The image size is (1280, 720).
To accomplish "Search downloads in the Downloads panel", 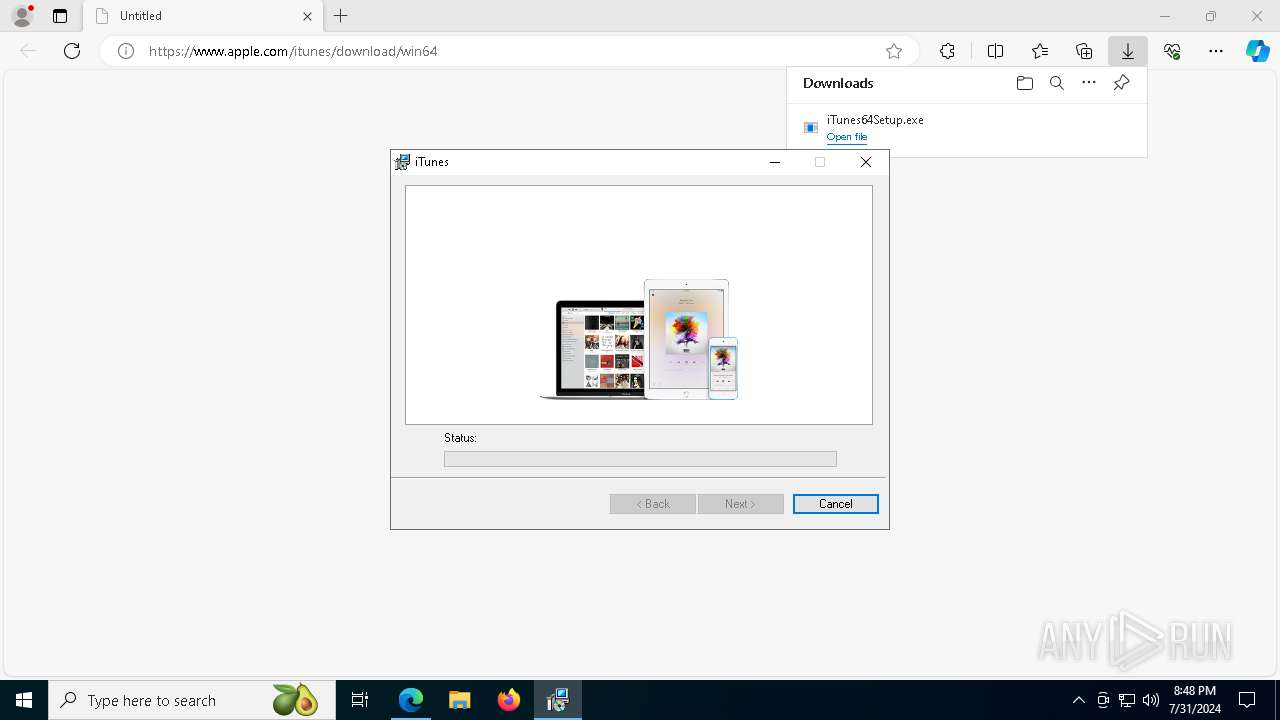I will pos(1057,83).
